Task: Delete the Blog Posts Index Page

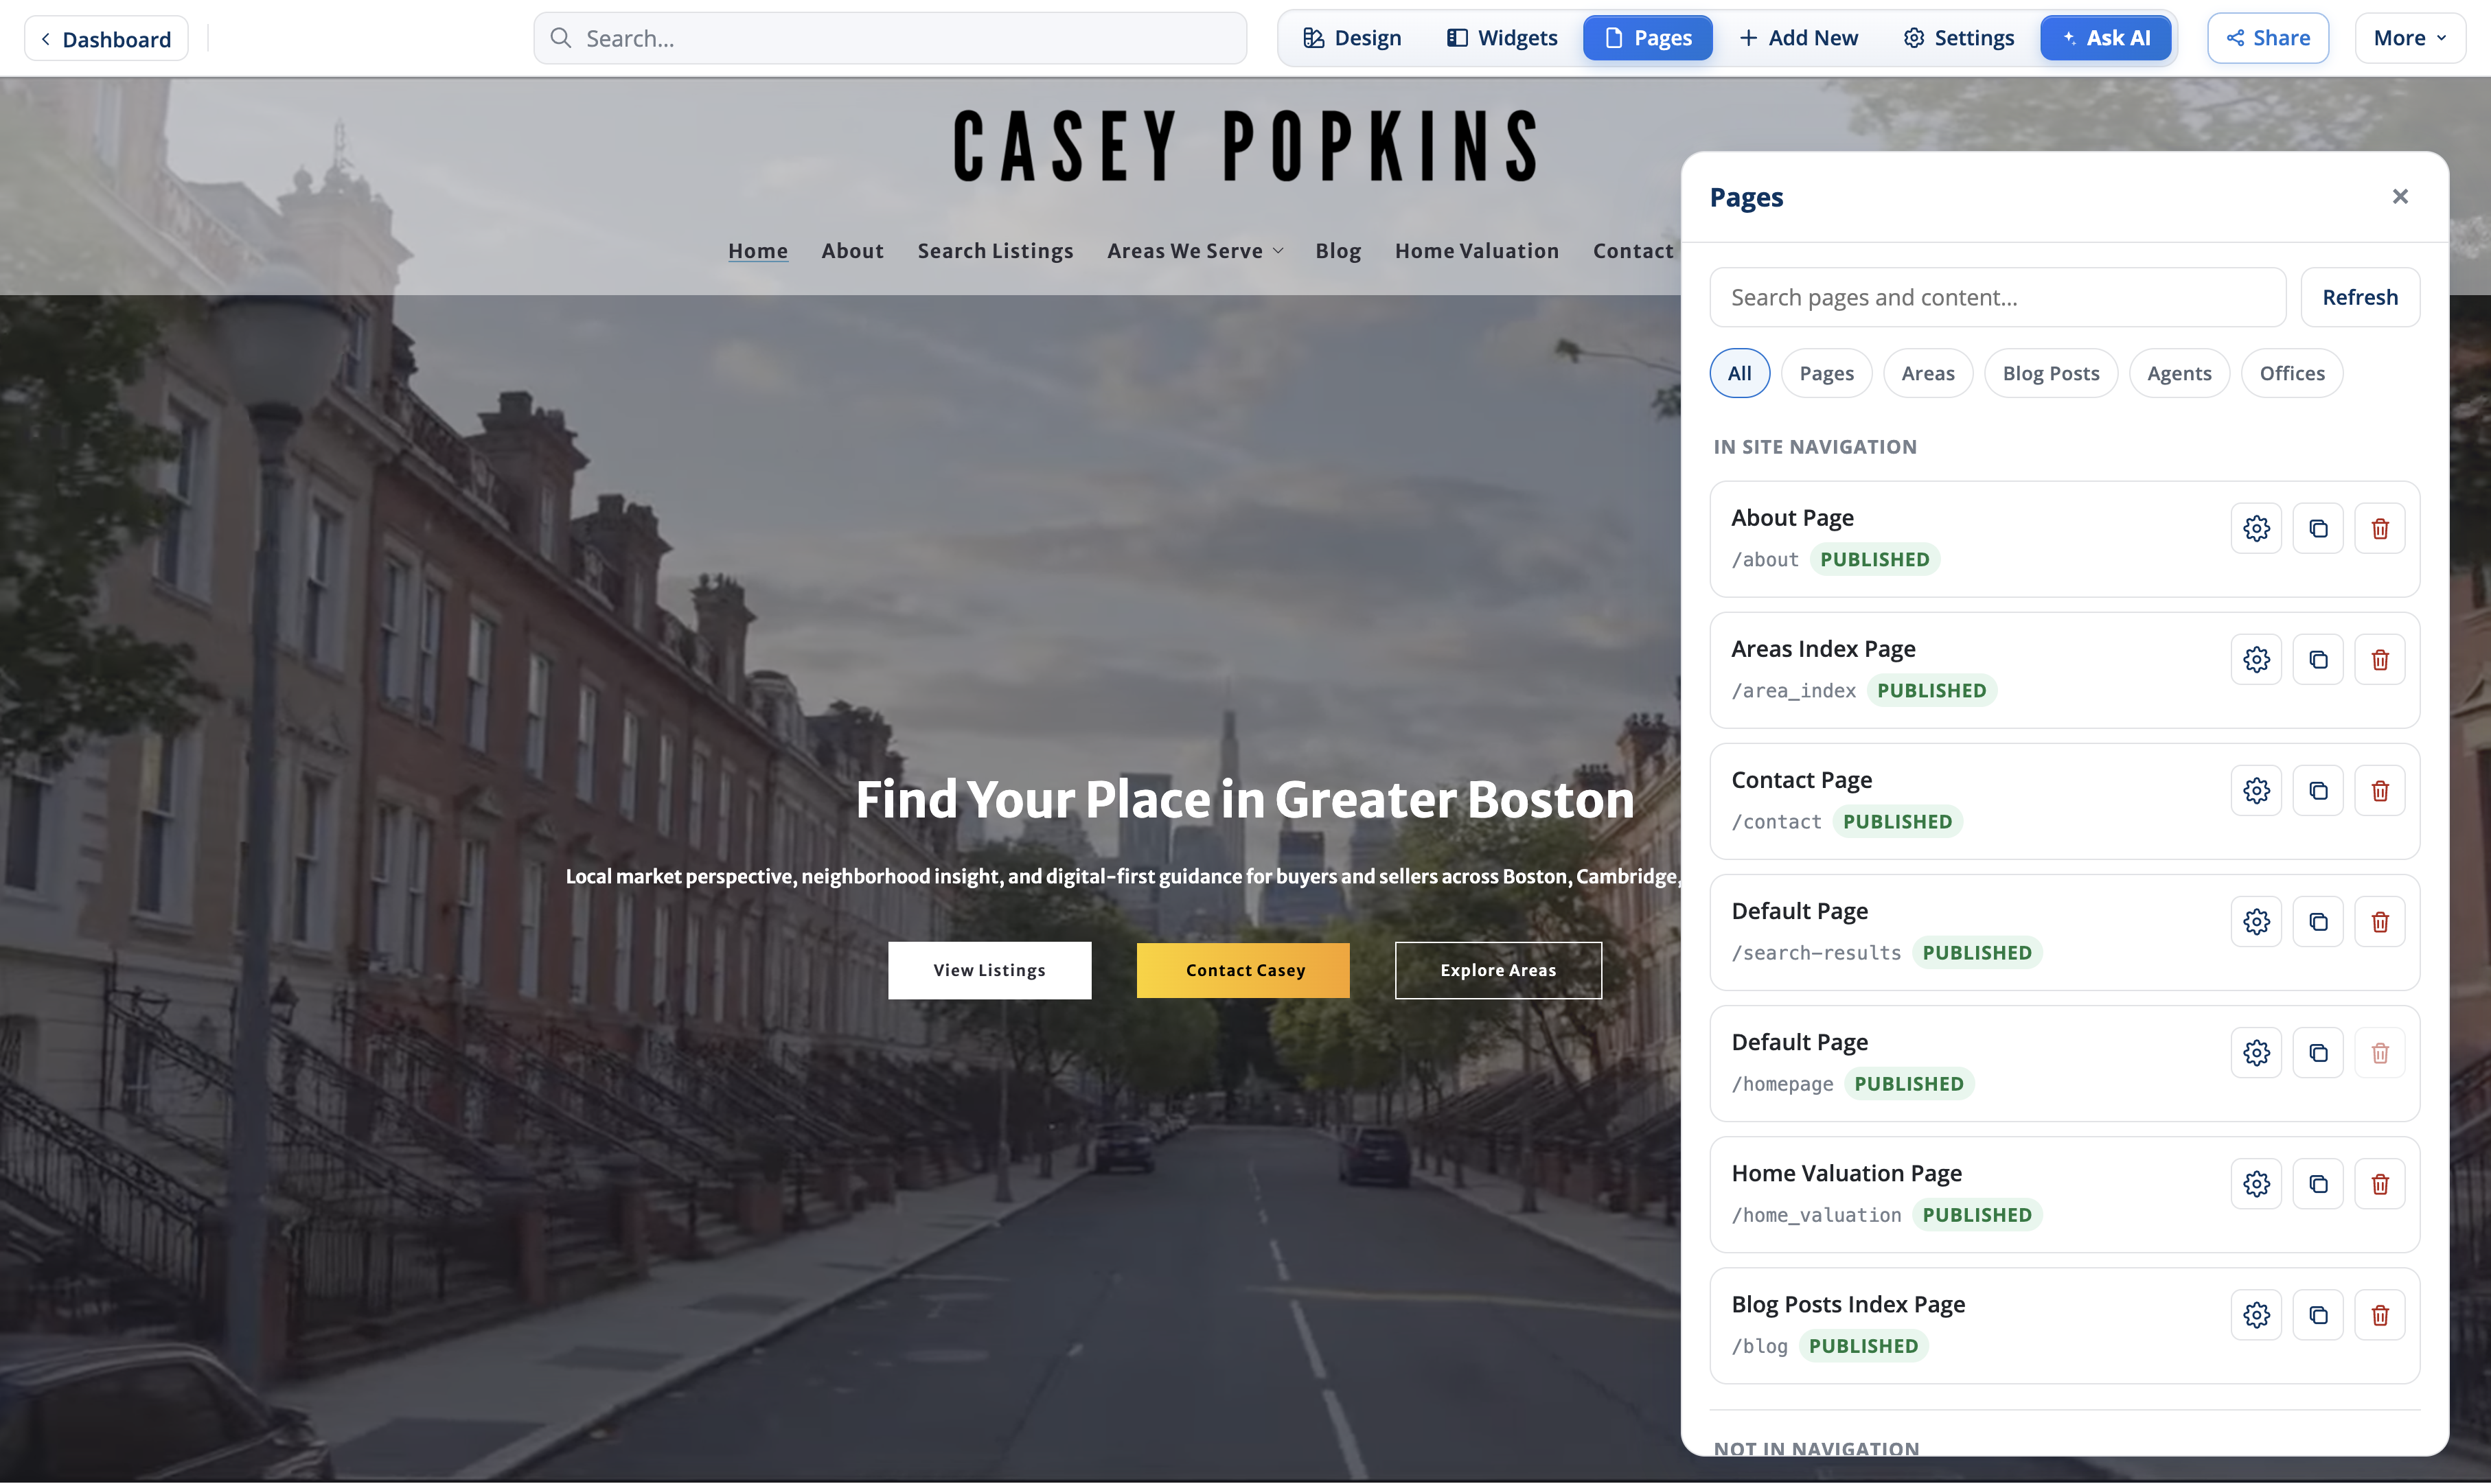Action: tap(2380, 1314)
